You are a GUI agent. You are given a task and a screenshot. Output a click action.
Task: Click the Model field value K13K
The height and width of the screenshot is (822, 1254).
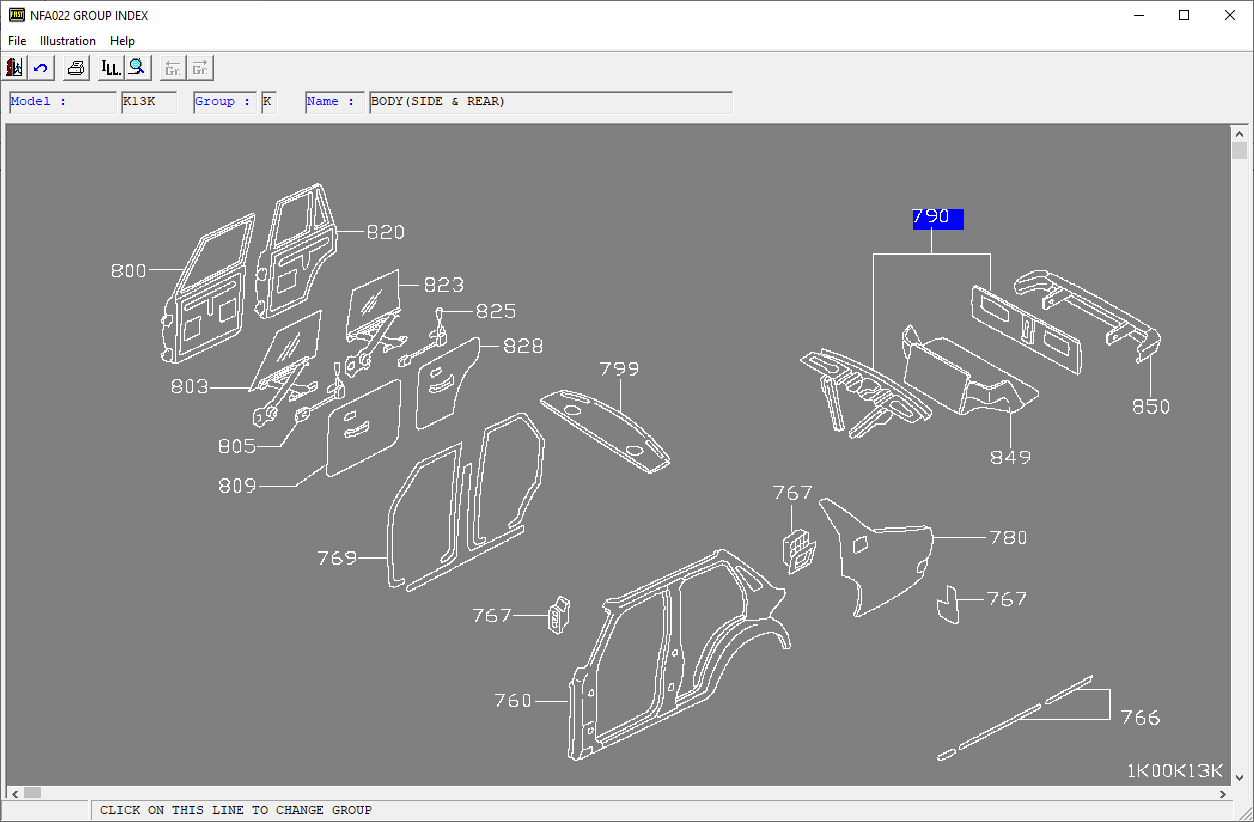(x=148, y=102)
